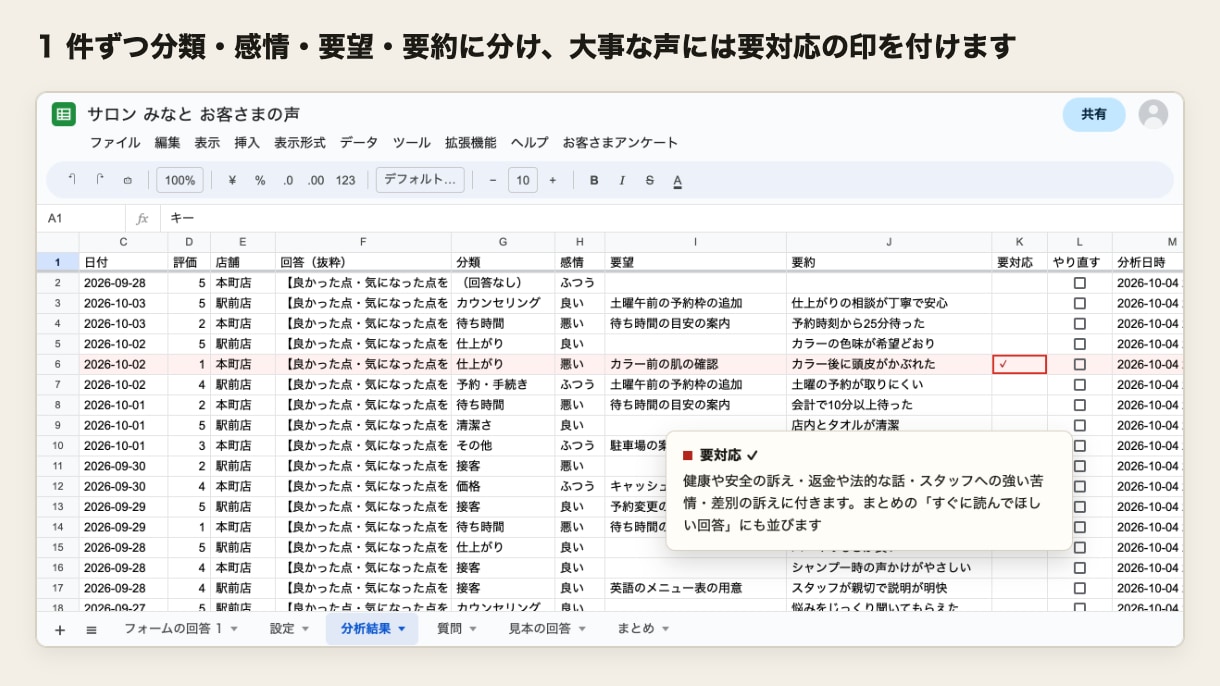This screenshot has width=1220, height=686.
Task: Open the お客さまアンケート custom menu
Action: (x=621, y=143)
